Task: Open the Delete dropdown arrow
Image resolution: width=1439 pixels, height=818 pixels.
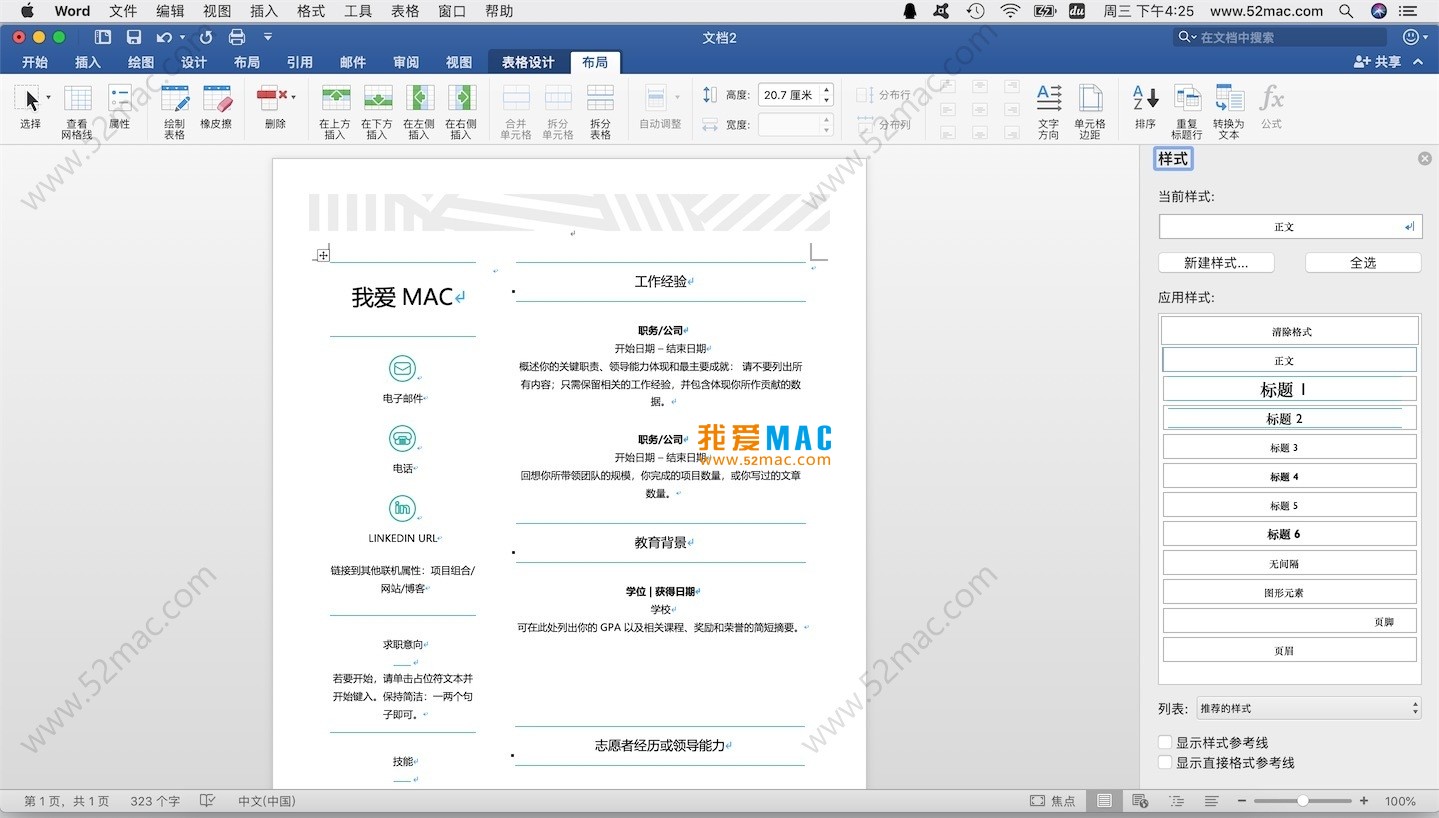Action: pos(293,97)
